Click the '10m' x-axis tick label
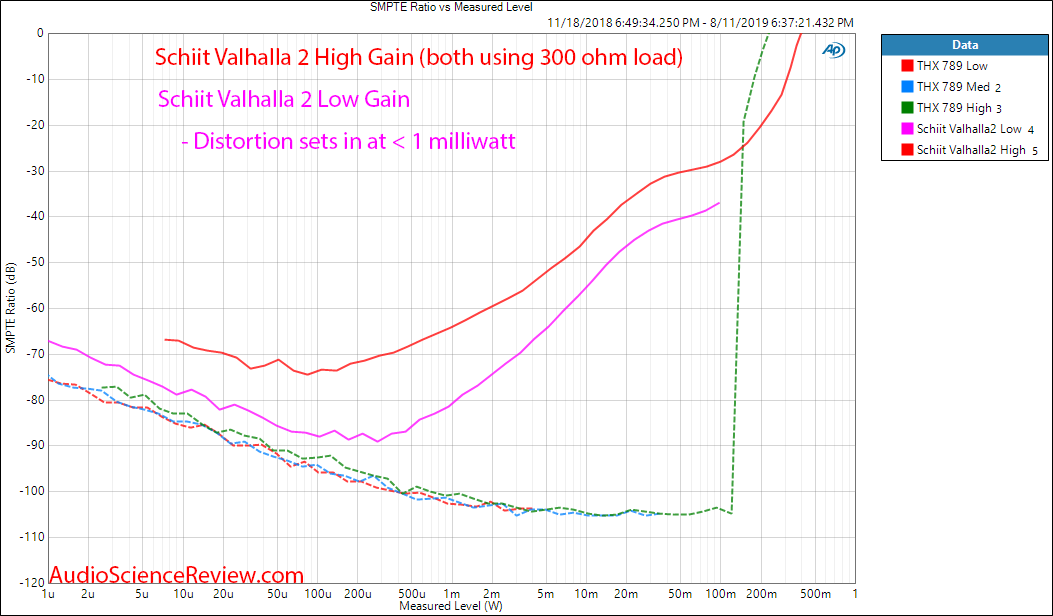 click(x=586, y=595)
